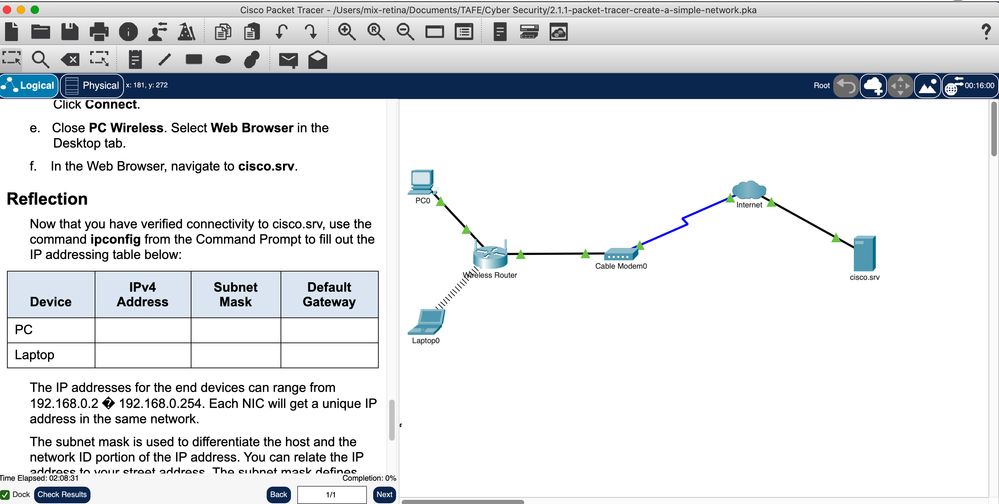
Task: Open Help question mark
Action: 986,32
